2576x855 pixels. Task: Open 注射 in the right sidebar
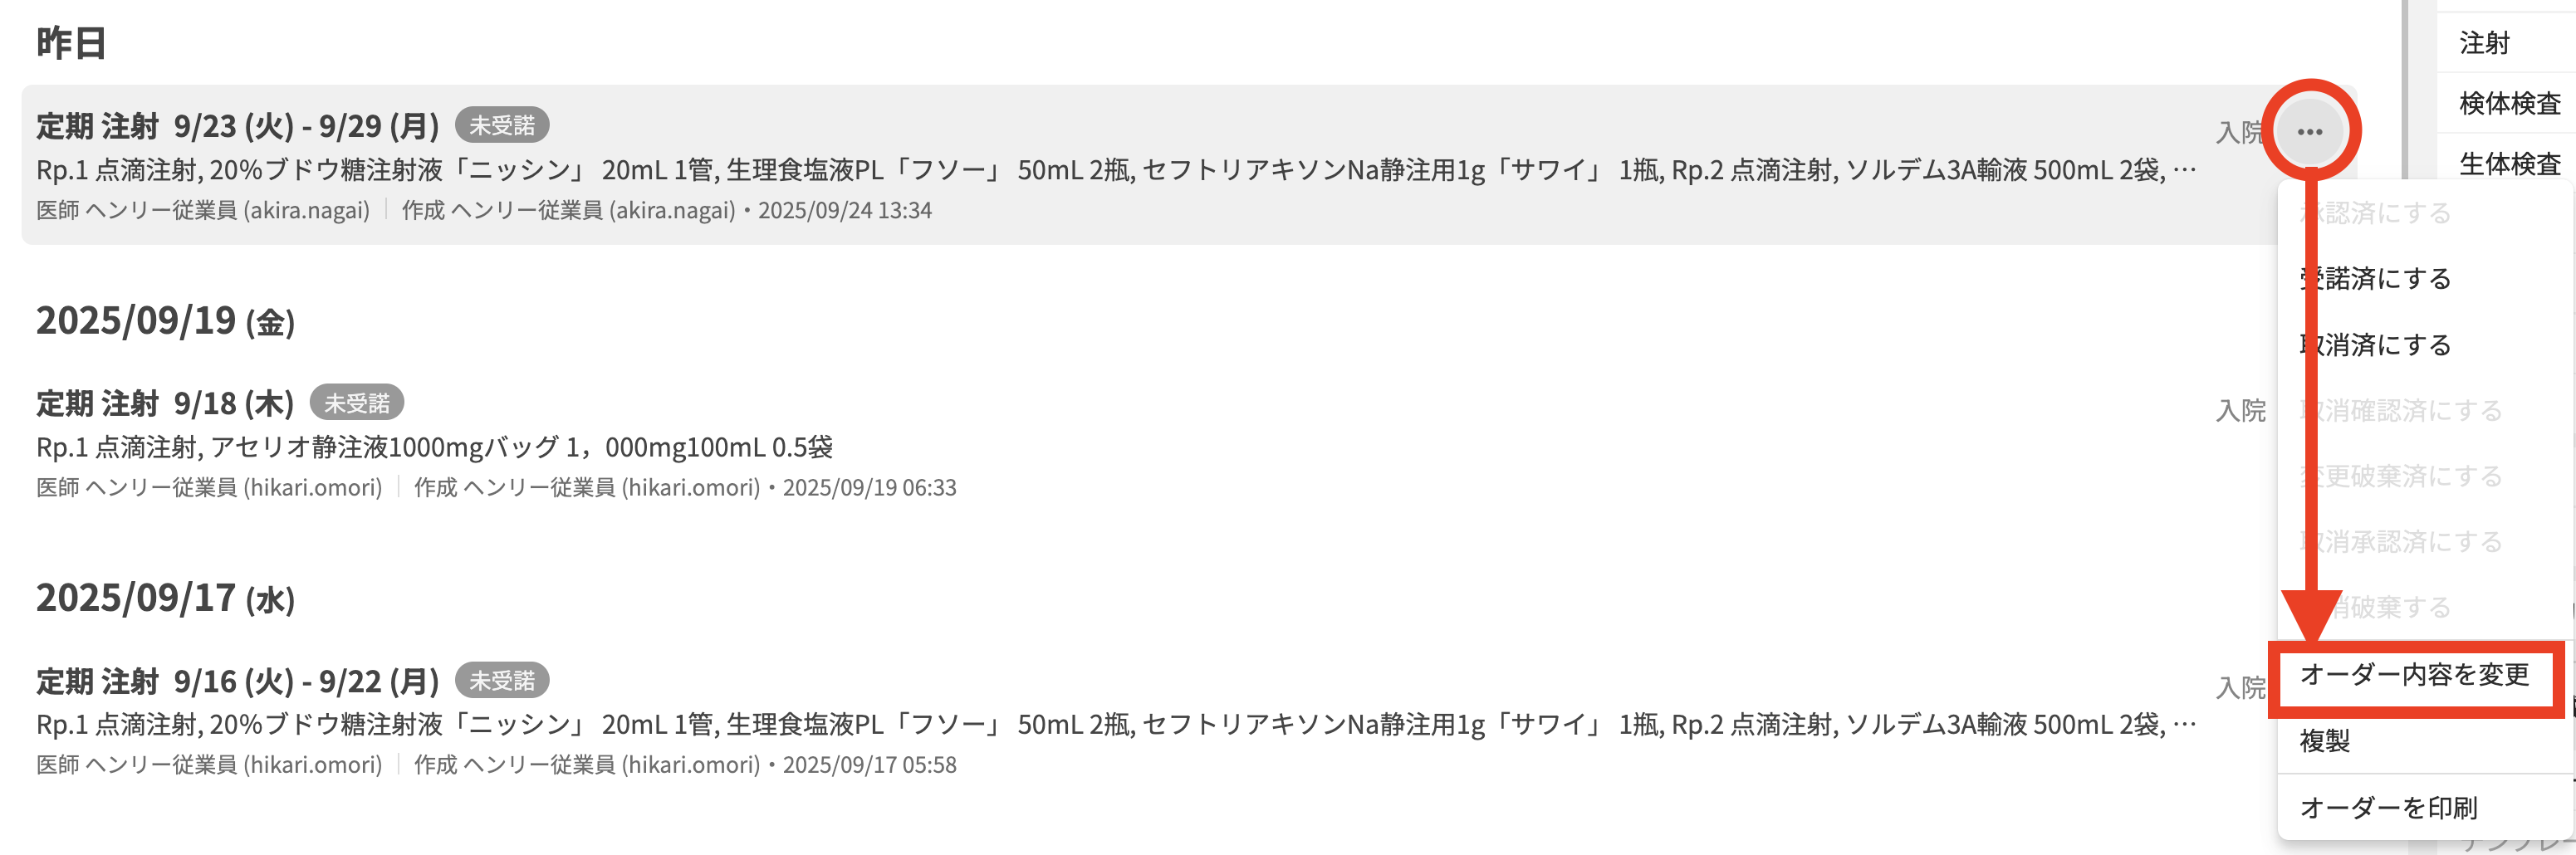pos(2485,43)
